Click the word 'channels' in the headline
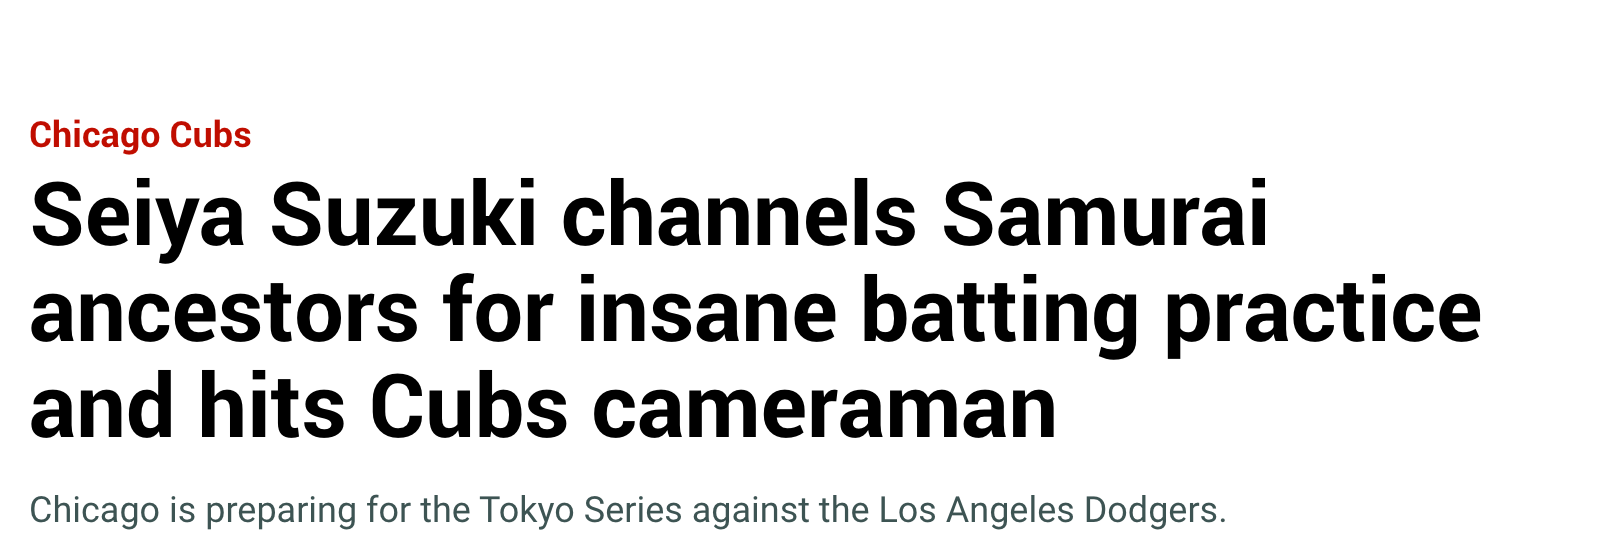The height and width of the screenshot is (556, 1622). [x=739, y=216]
